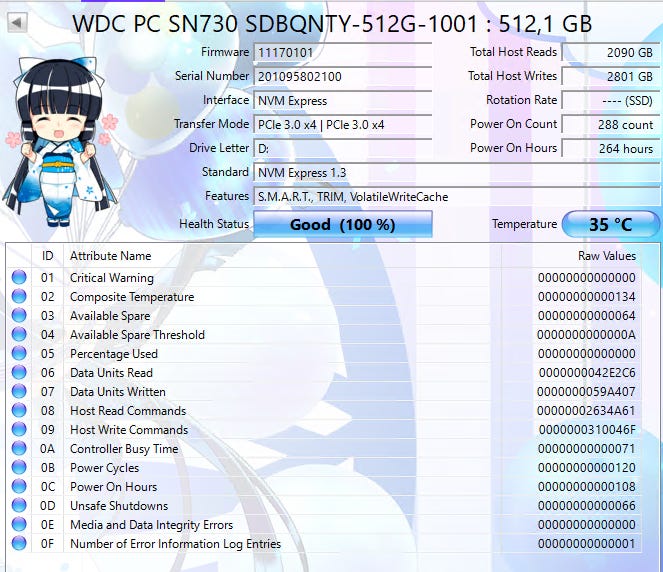This screenshot has height=572, width=663.
Task: Click the status orb for Controller Busy Time
Action: (19, 449)
